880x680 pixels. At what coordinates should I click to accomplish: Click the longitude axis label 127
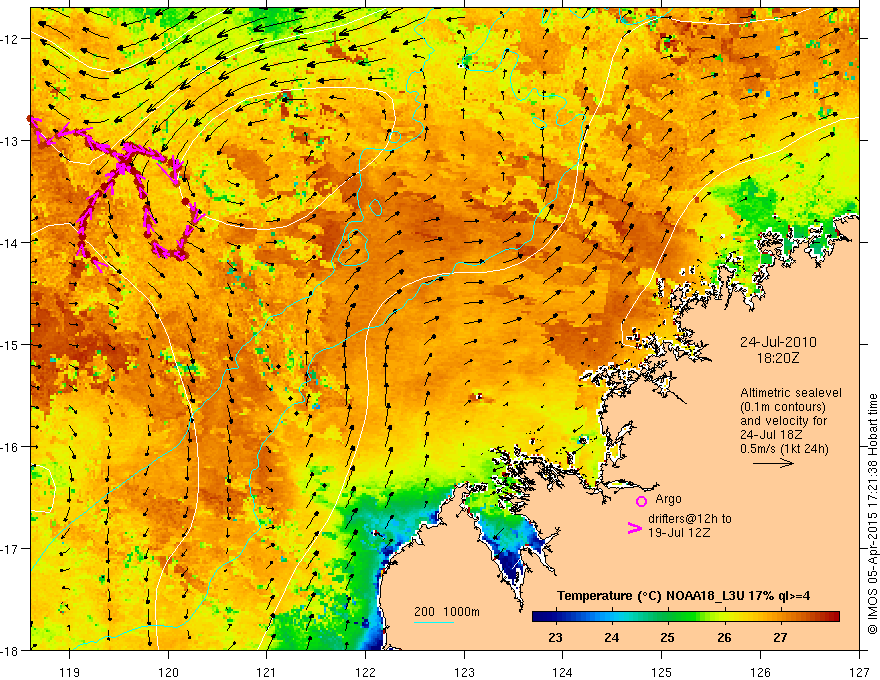click(859, 672)
